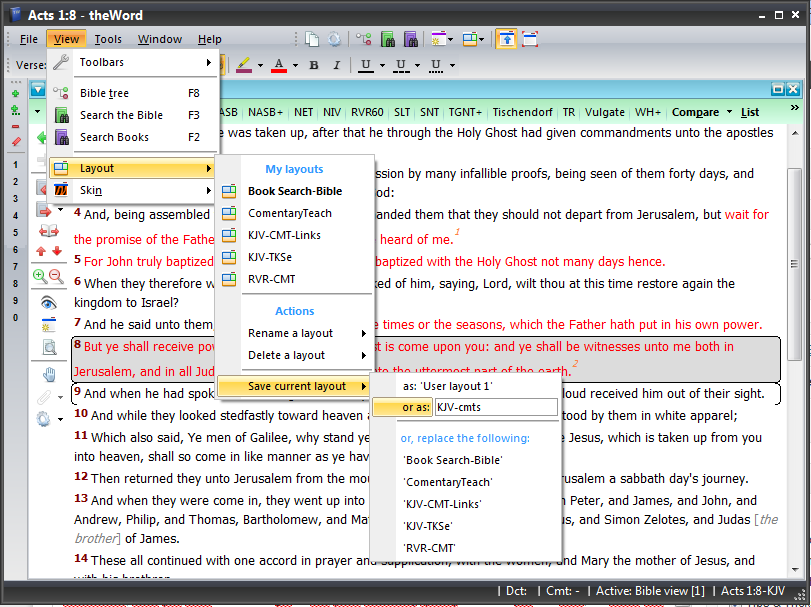
Task: Toggle italic formatting
Action: pyautogui.click(x=337, y=65)
